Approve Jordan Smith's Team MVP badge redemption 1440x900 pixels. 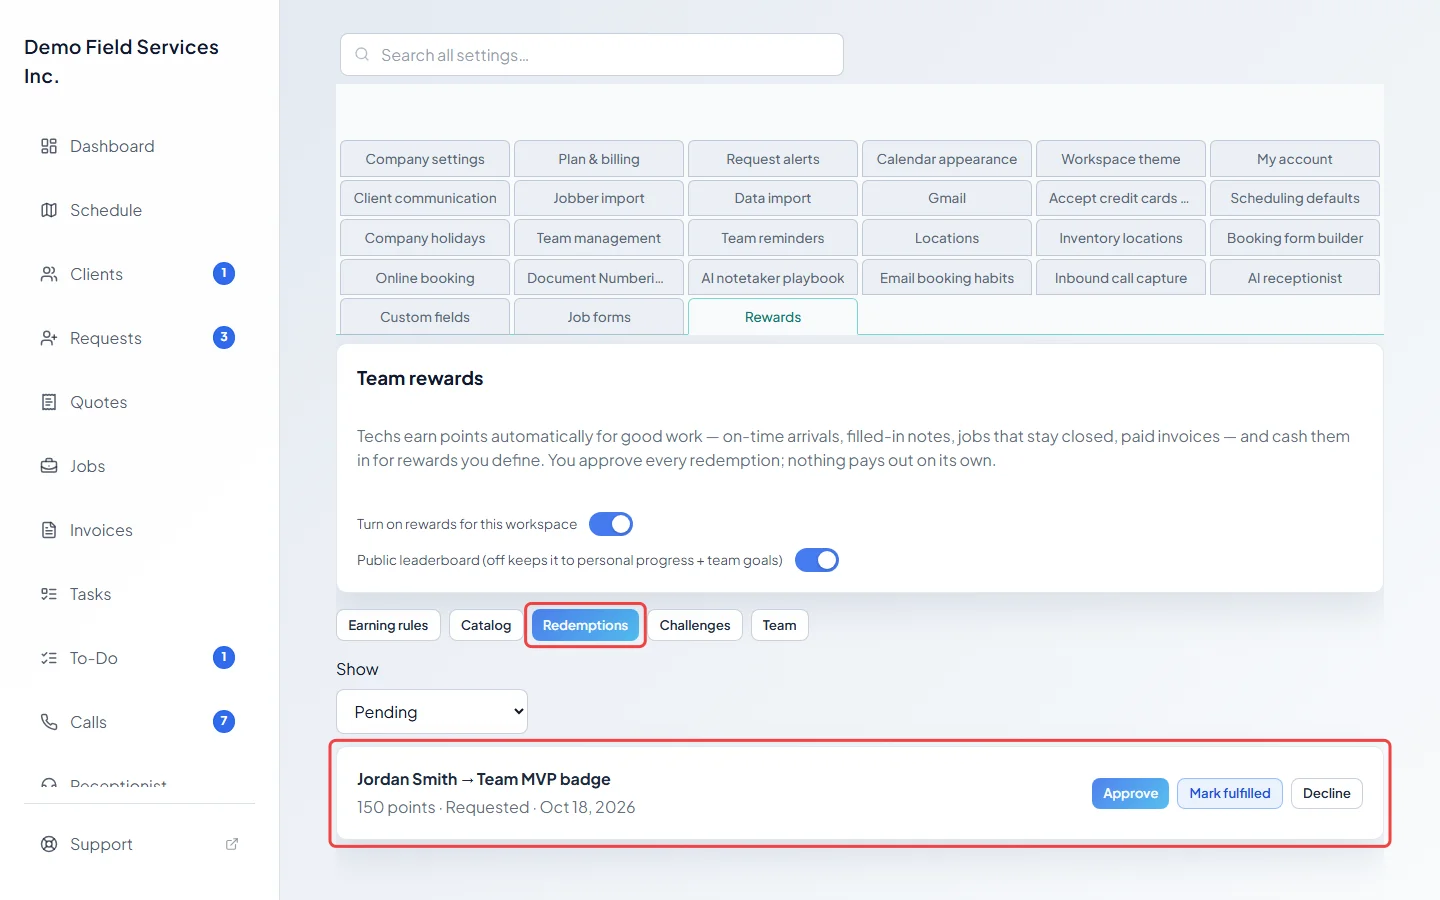1130,793
